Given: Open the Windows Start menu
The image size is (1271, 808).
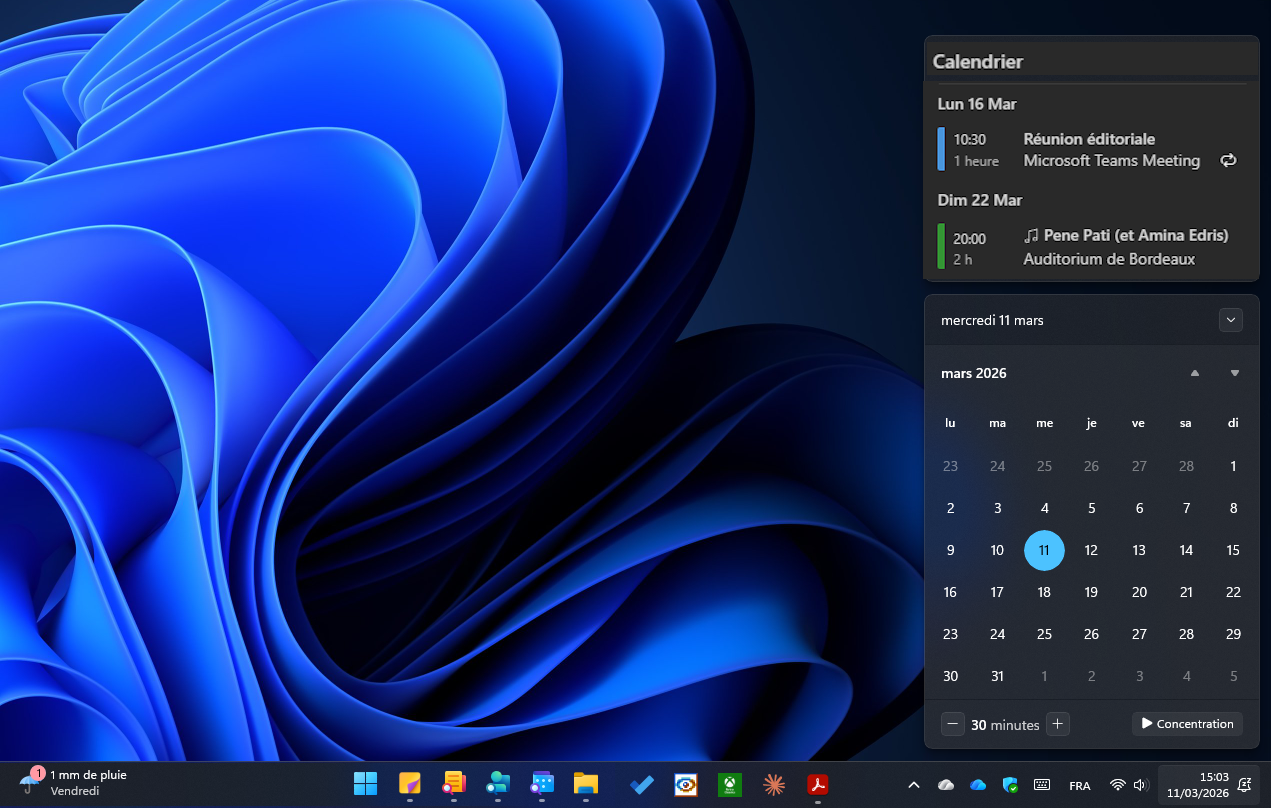Looking at the screenshot, I should pyautogui.click(x=366, y=785).
